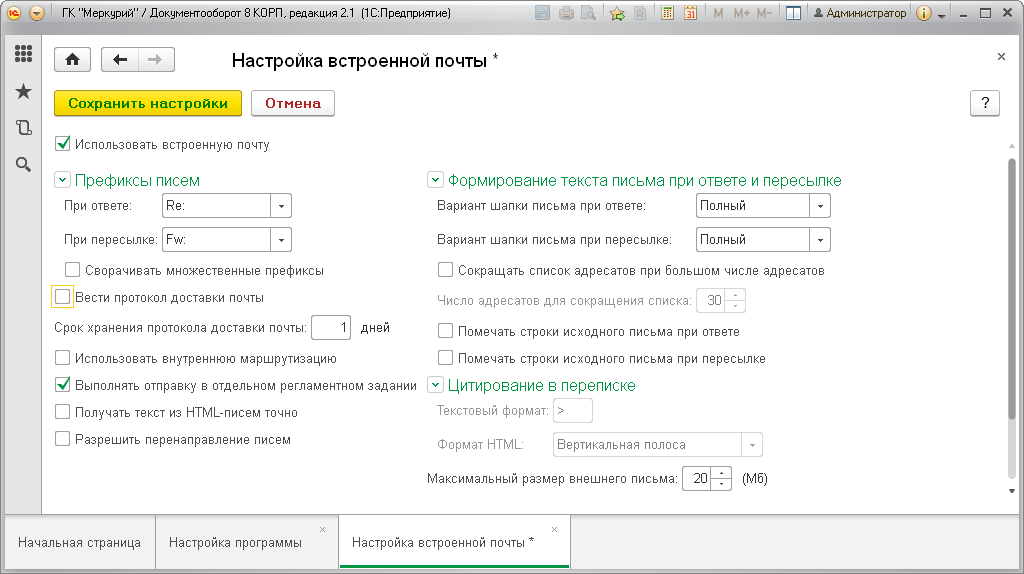1024x574 pixels.
Task: Open the calculator icon
Action: pyautogui.click(x=667, y=13)
